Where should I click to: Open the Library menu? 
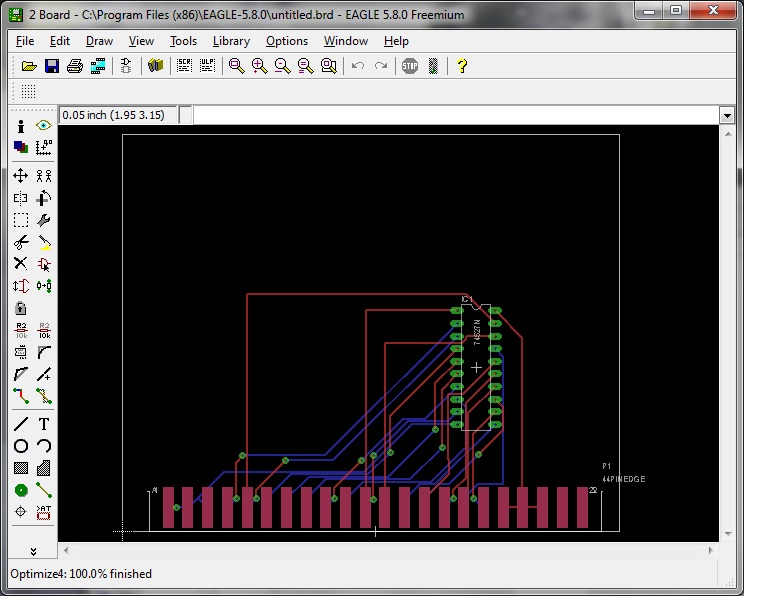(x=231, y=41)
